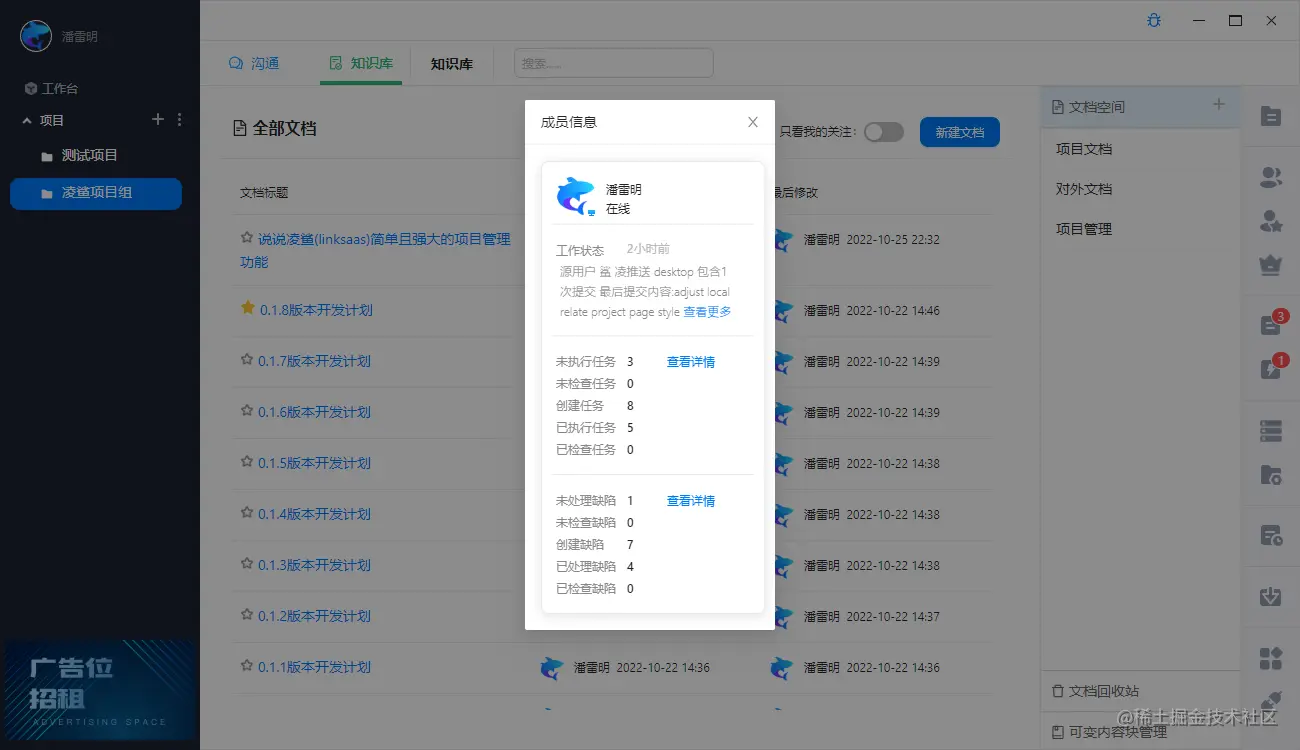The width and height of the screenshot is (1300, 750).
Task: Open the apps grid icon in the right sidebar
Action: 1271,658
